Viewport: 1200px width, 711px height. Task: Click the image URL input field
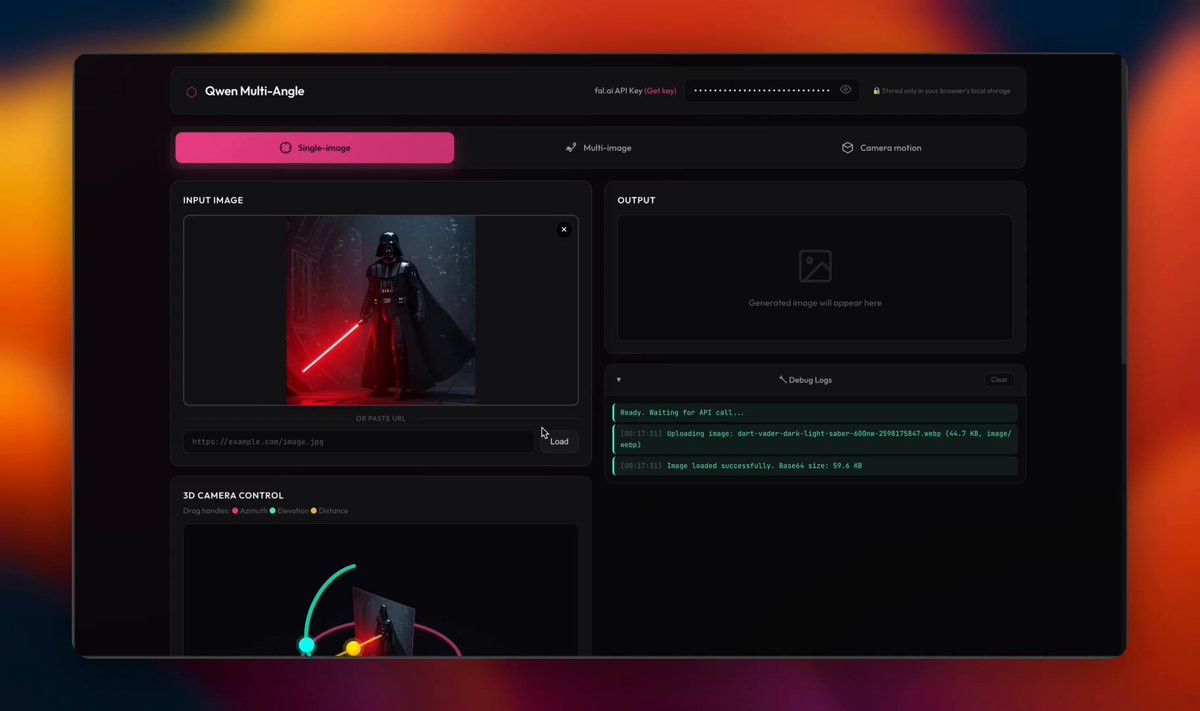358,441
